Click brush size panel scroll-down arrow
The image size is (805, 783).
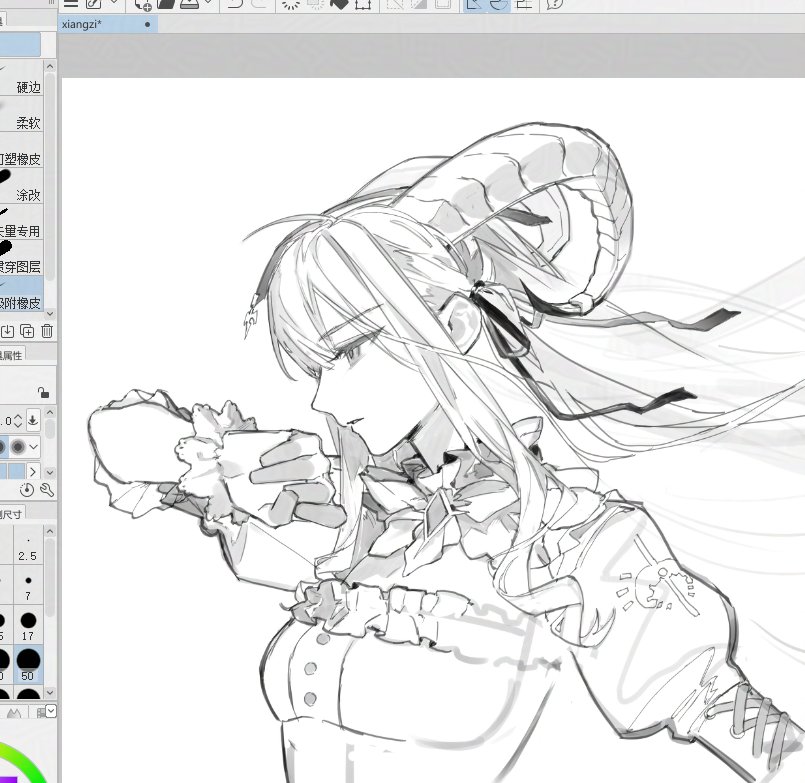pos(50,693)
